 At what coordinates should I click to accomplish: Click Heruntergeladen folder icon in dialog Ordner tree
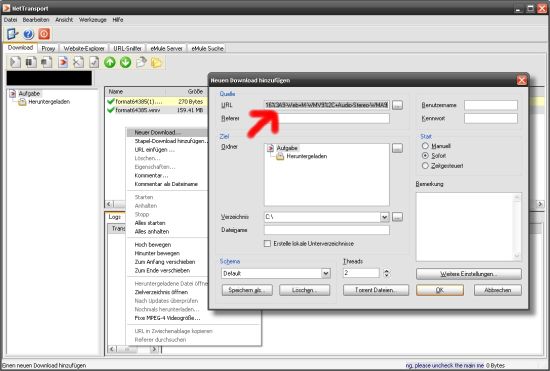[280, 156]
